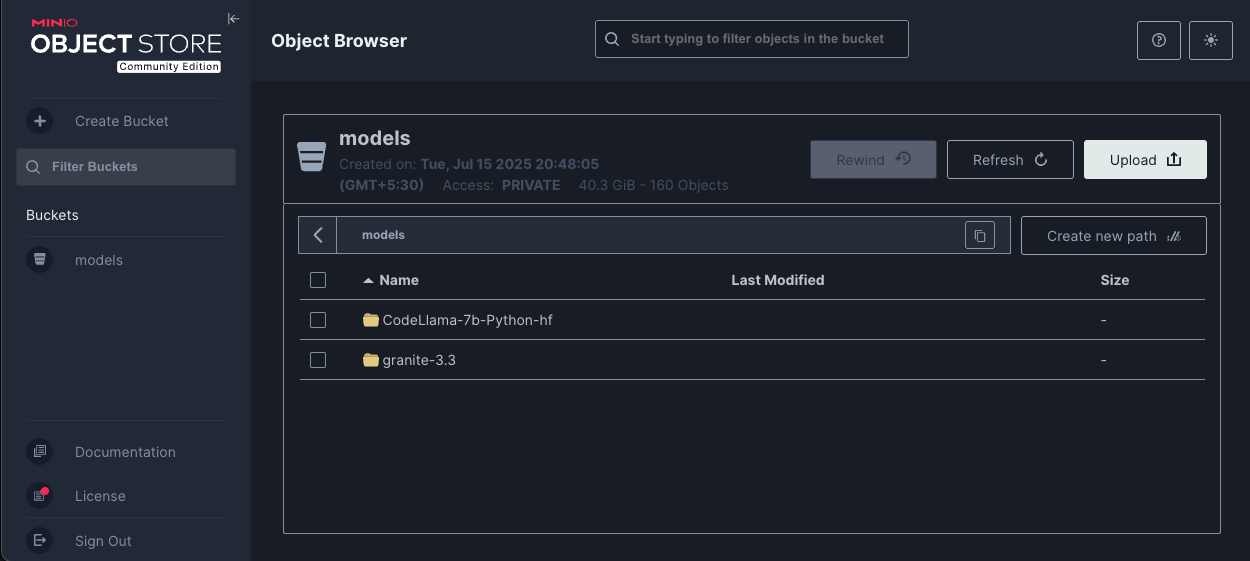Click the models bucket icon in sidebar
The height and width of the screenshot is (561, 1250).
pyautogui.click(x=40, y=260)
